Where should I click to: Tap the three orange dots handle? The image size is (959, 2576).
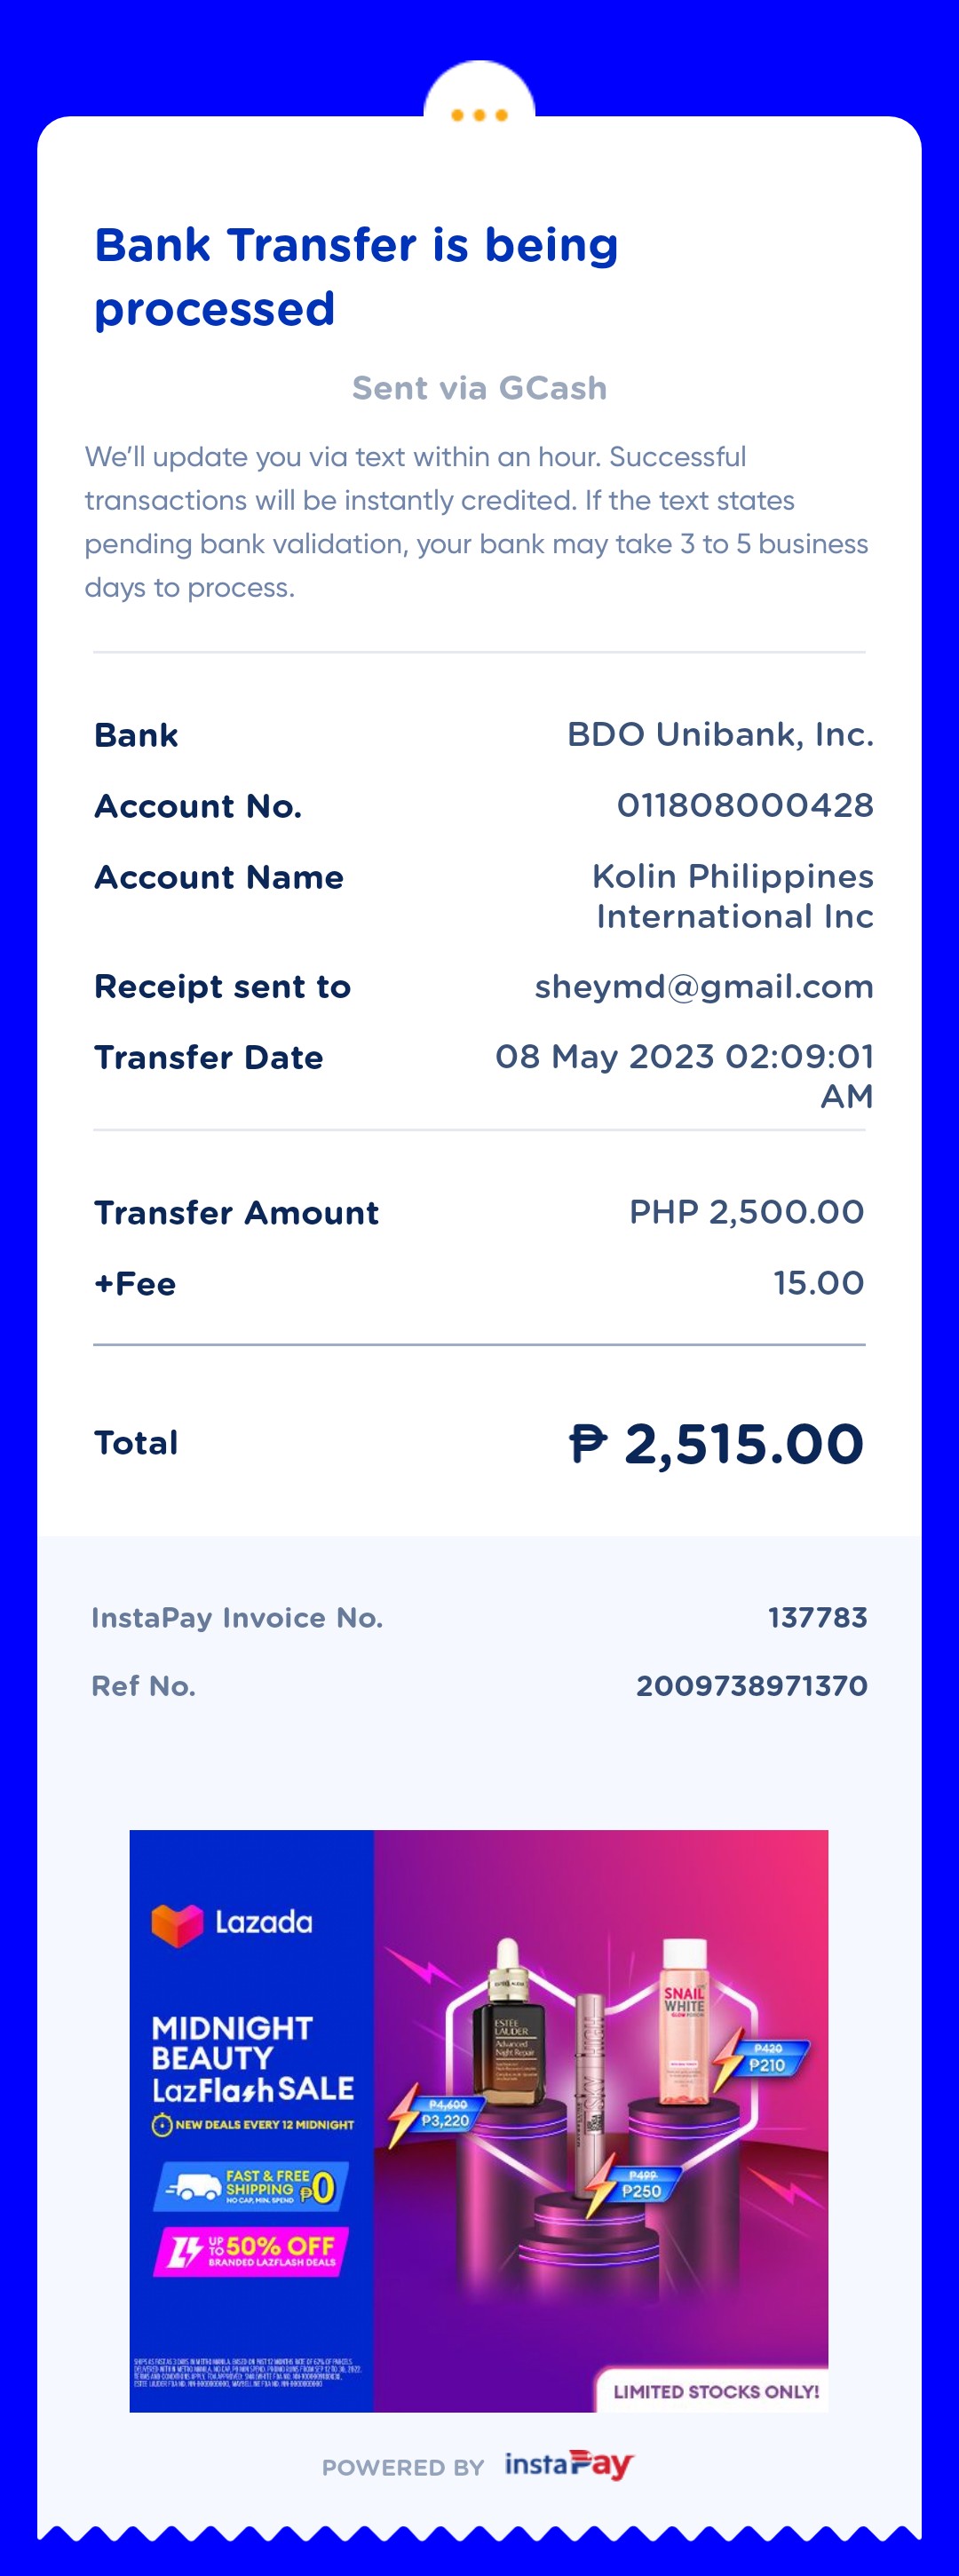tap(479, 115)
